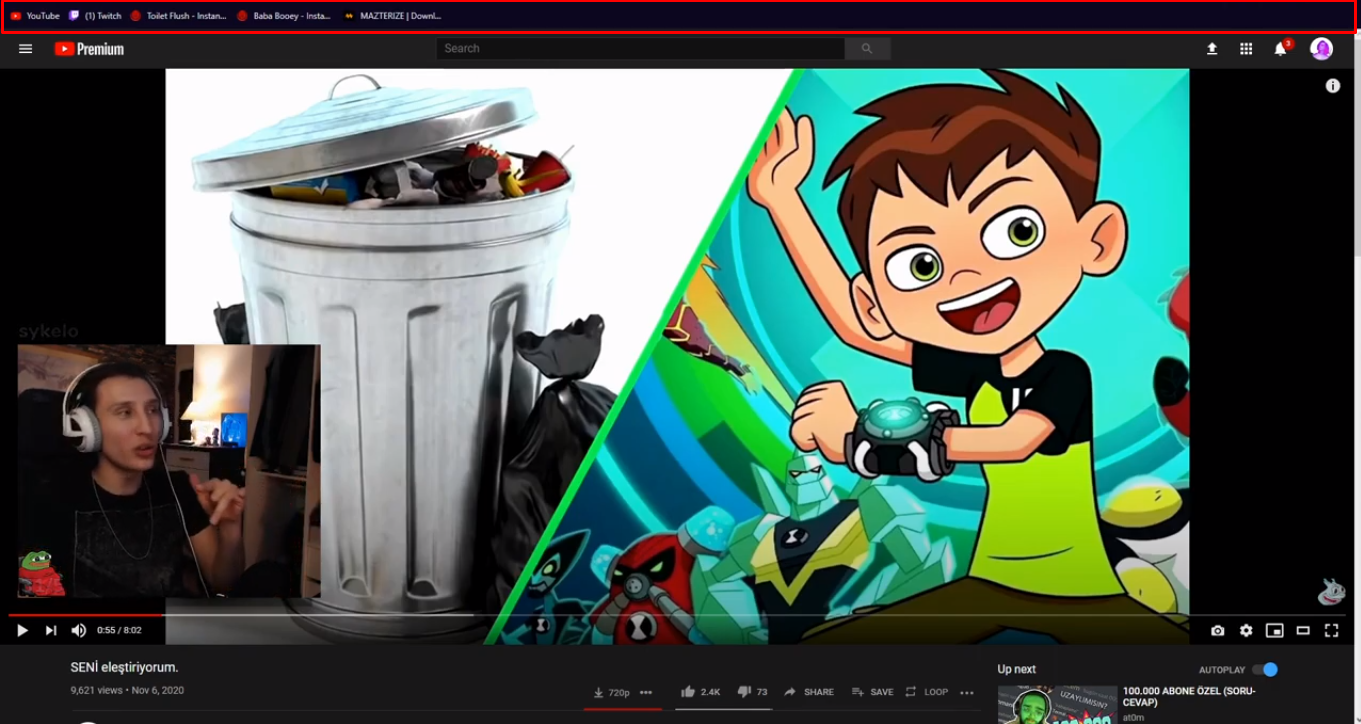Enter fullscreen mode
The width and height of the screenshot is (1361, 724).
(x=1330, y=630)
